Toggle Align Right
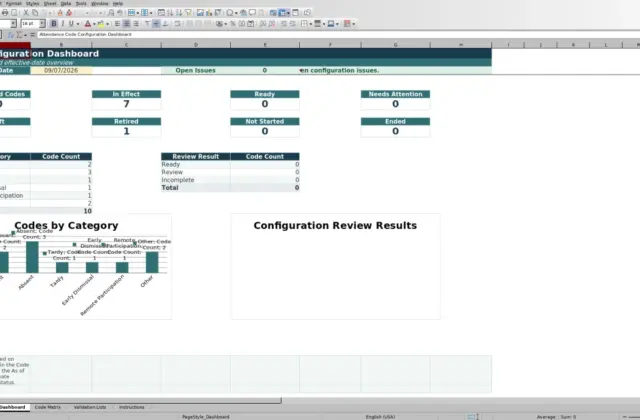640x420 pixels. (136, 24)
